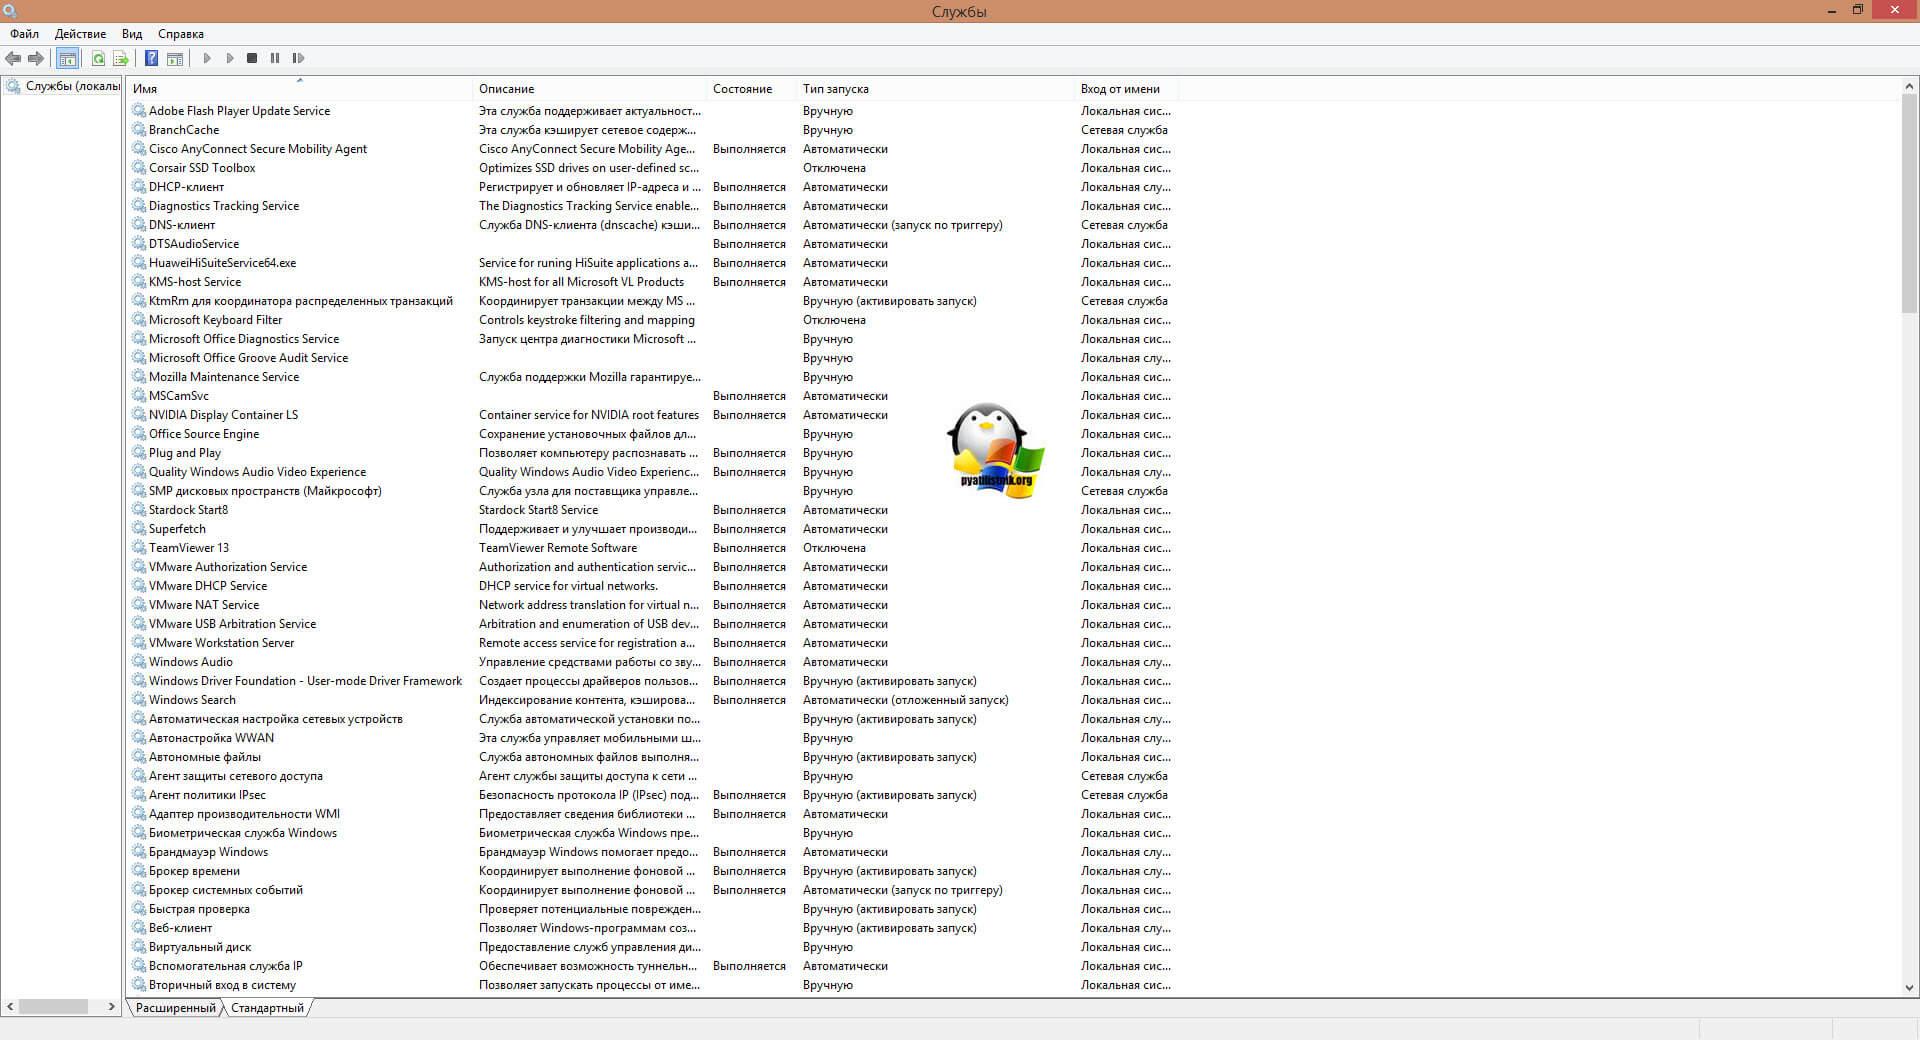Open the Действие menu
This screenshot has height=1040, width=1920.
pyautogui.click(x=80, y=34)
